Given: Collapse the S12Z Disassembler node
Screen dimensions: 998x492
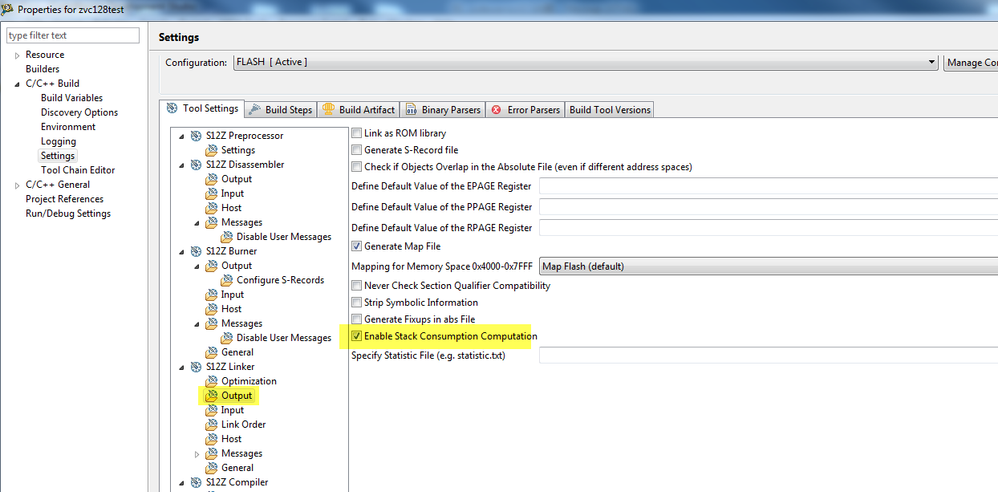Looking at the screenshot, I should pos(182,165).
